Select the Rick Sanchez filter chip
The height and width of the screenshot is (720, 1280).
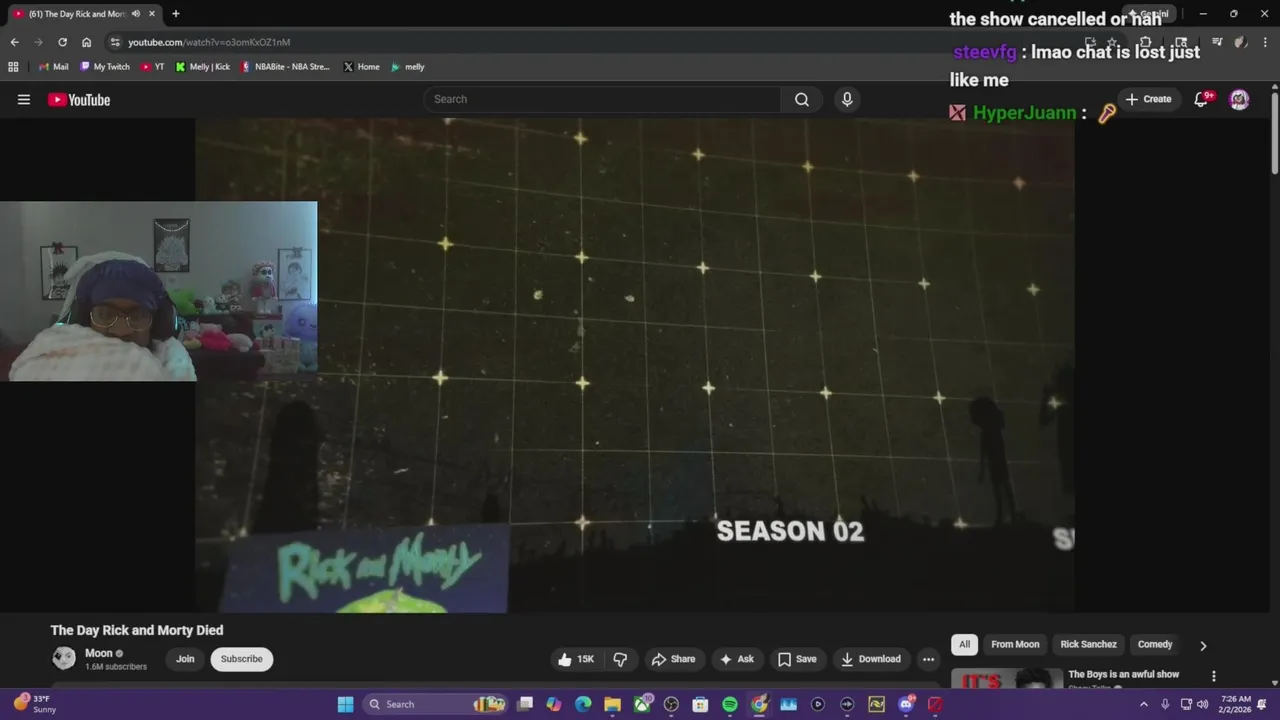(x=1088, y=644)
